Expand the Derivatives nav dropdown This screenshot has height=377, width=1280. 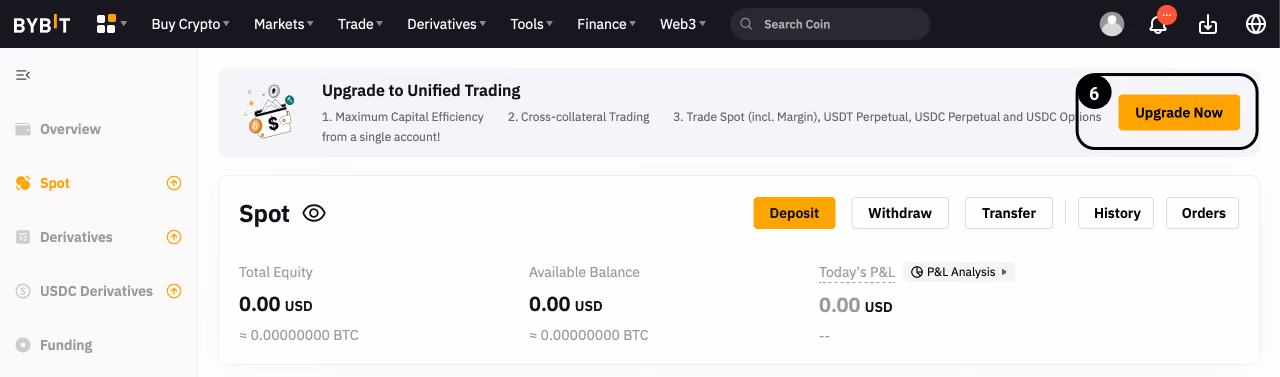447,24
